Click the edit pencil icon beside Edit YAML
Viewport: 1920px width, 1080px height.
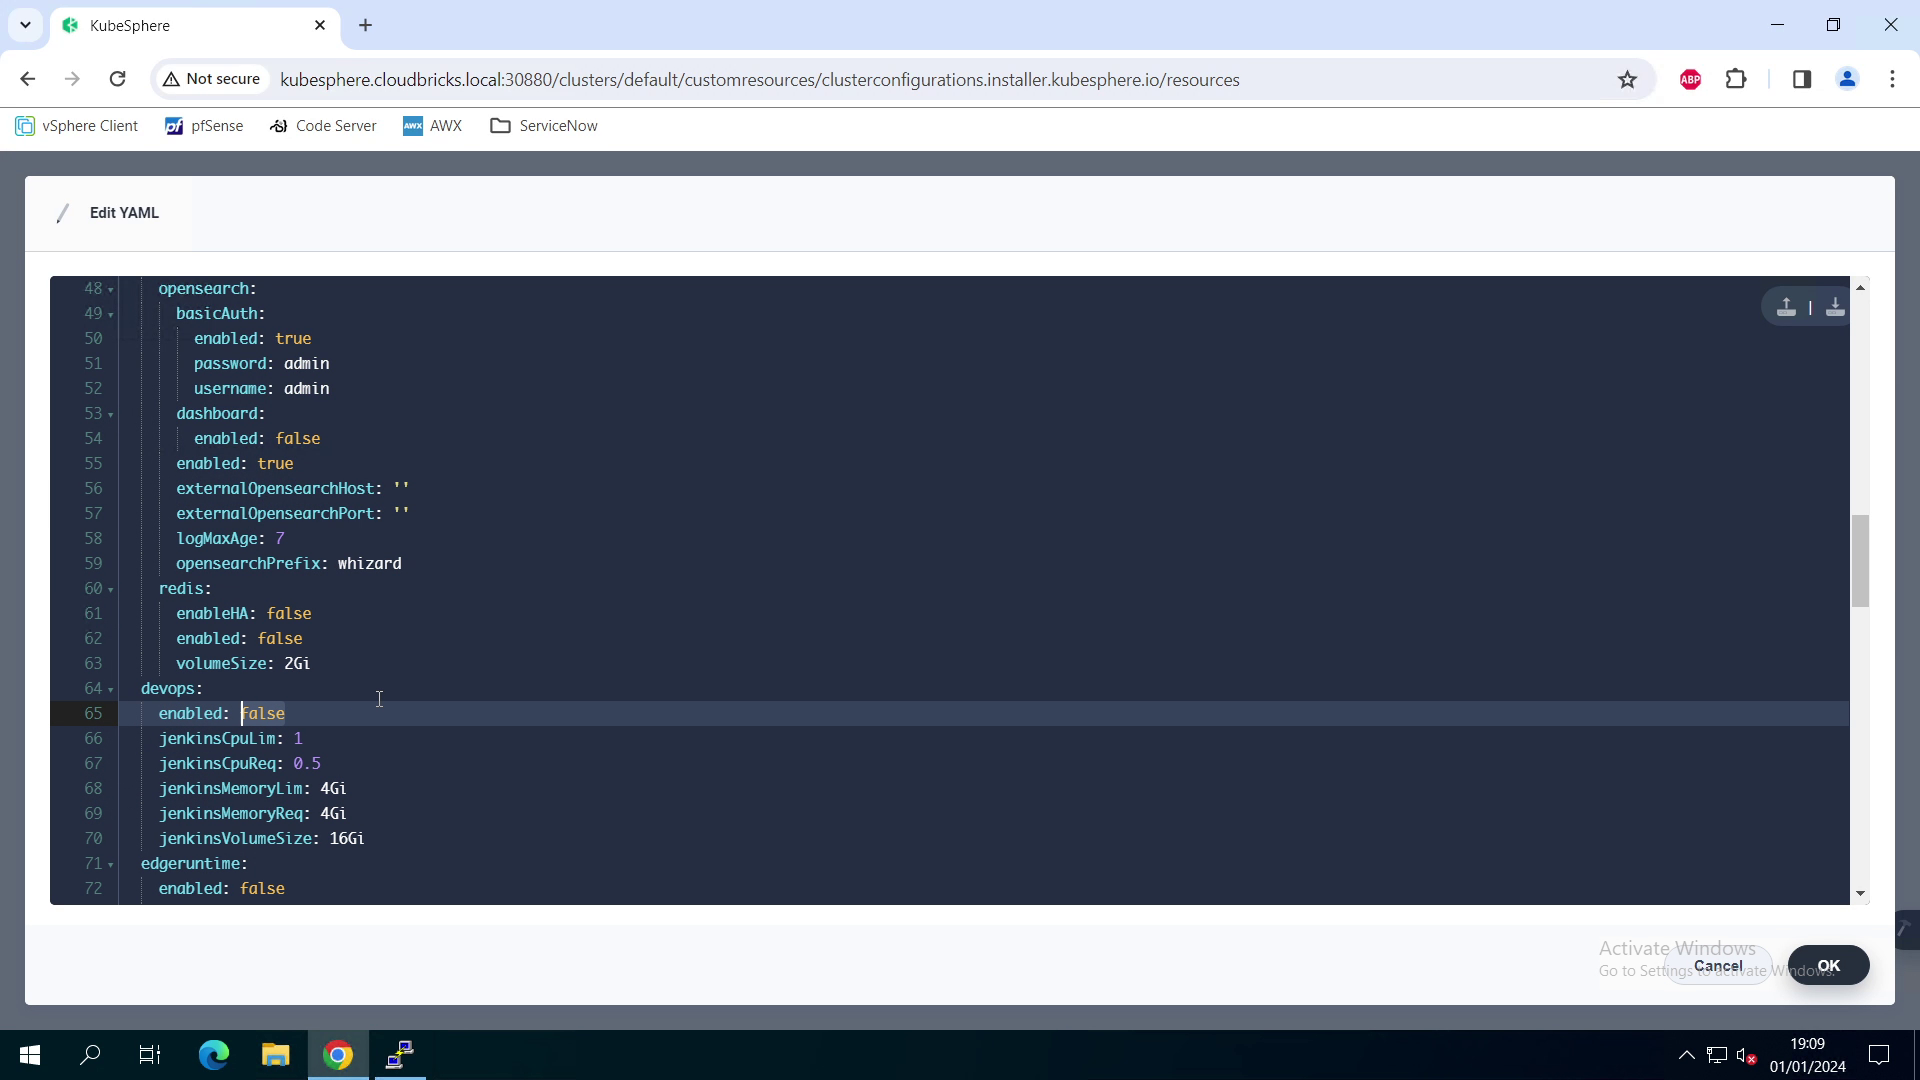point(63,213)
